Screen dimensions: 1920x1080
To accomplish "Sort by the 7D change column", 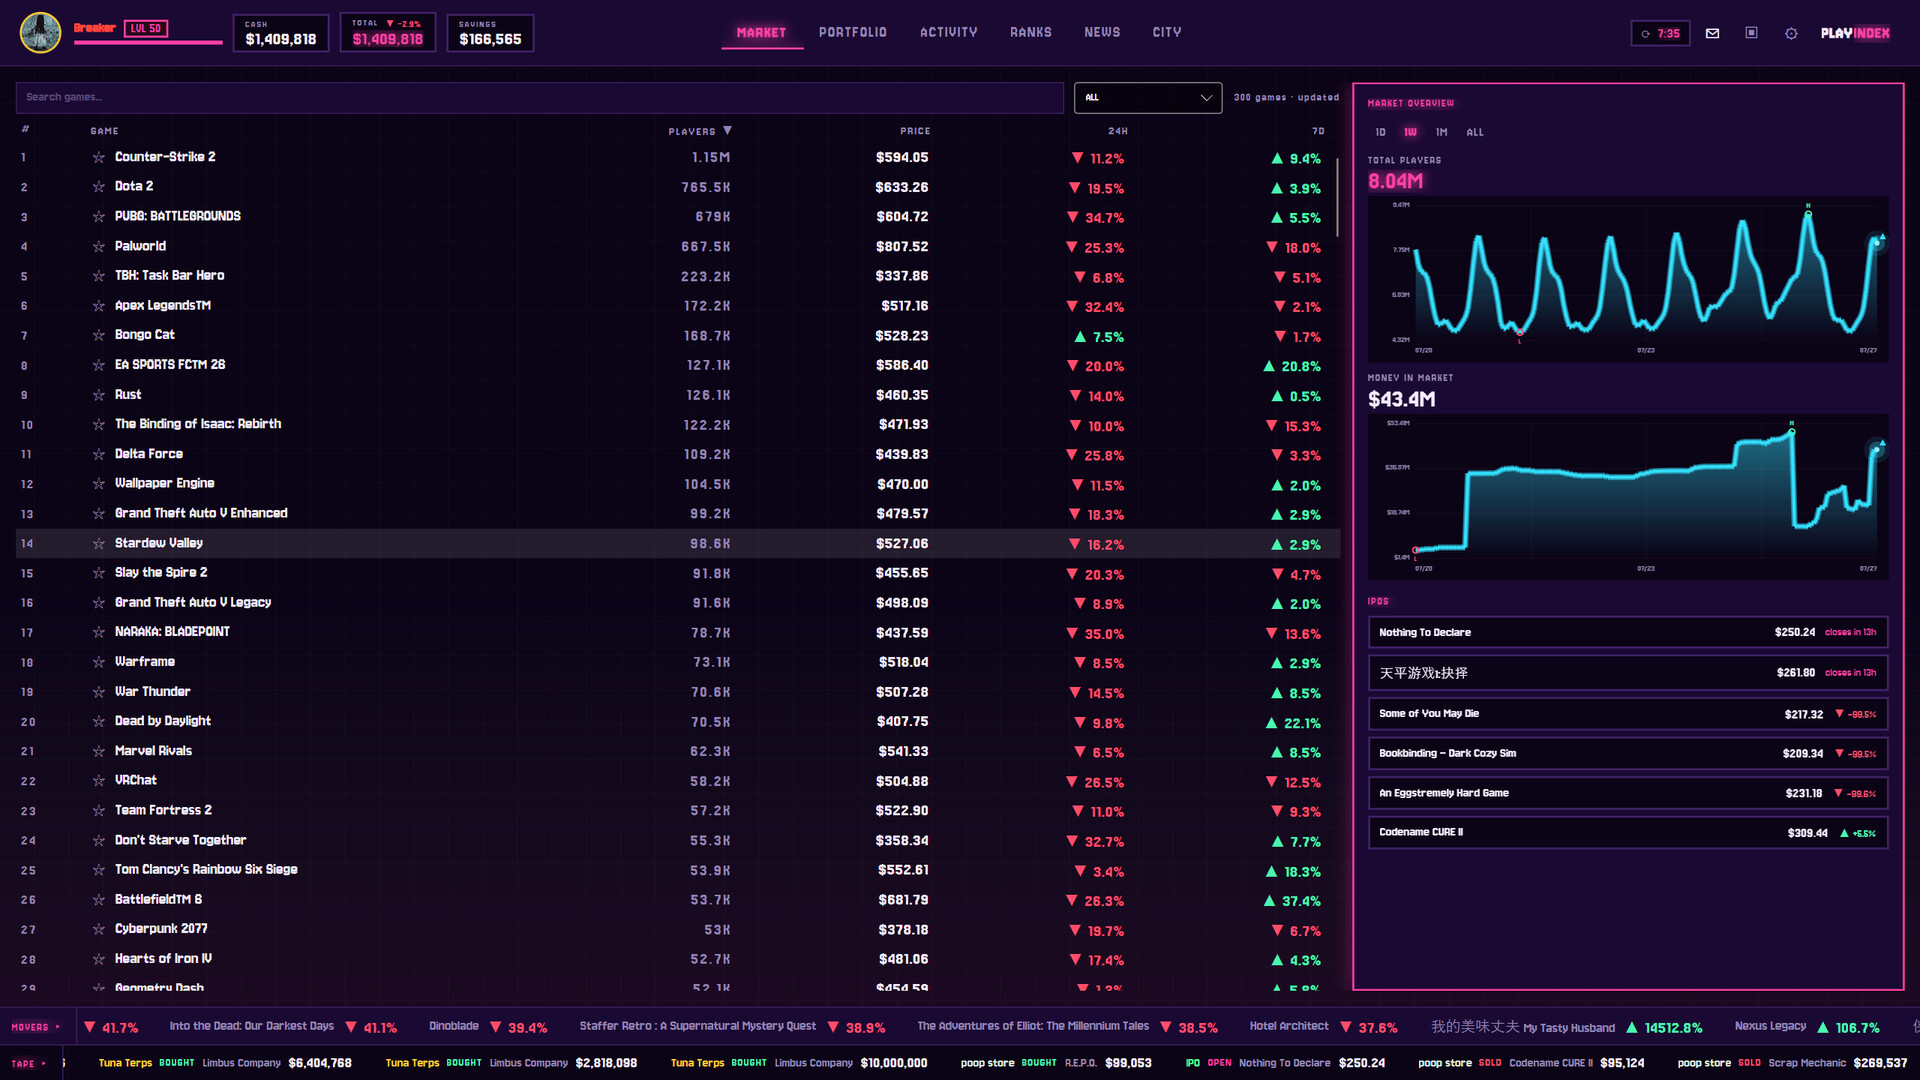I will pyautogui.click(x=1318, y=131).
